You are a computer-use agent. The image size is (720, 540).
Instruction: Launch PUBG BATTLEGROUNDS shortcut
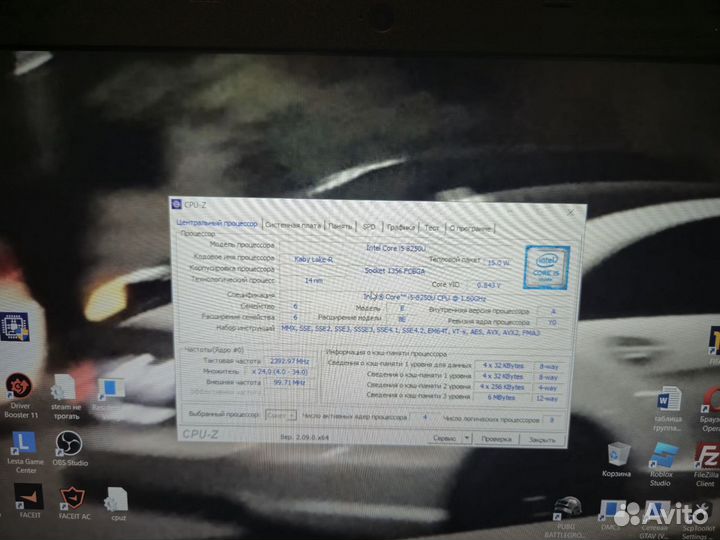tap(567, 518)
